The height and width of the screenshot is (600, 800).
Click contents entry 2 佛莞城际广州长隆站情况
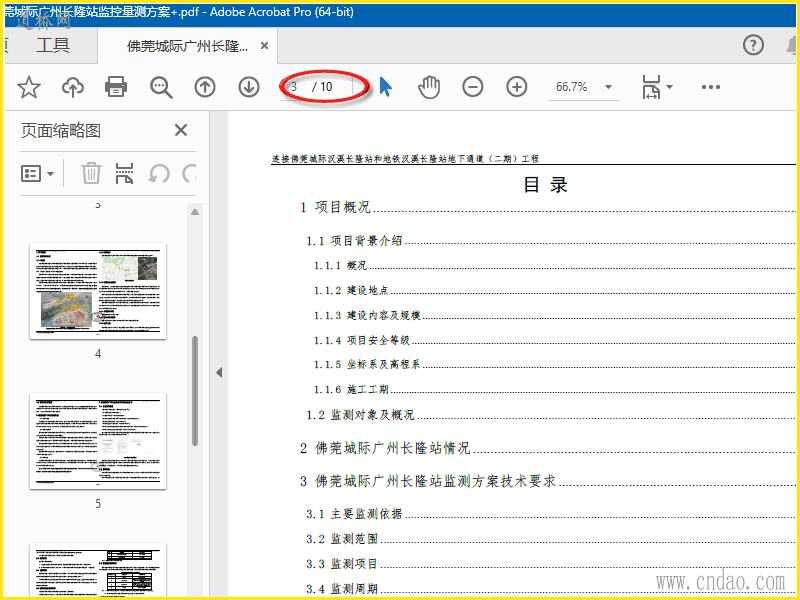click(x=385, y=448)
